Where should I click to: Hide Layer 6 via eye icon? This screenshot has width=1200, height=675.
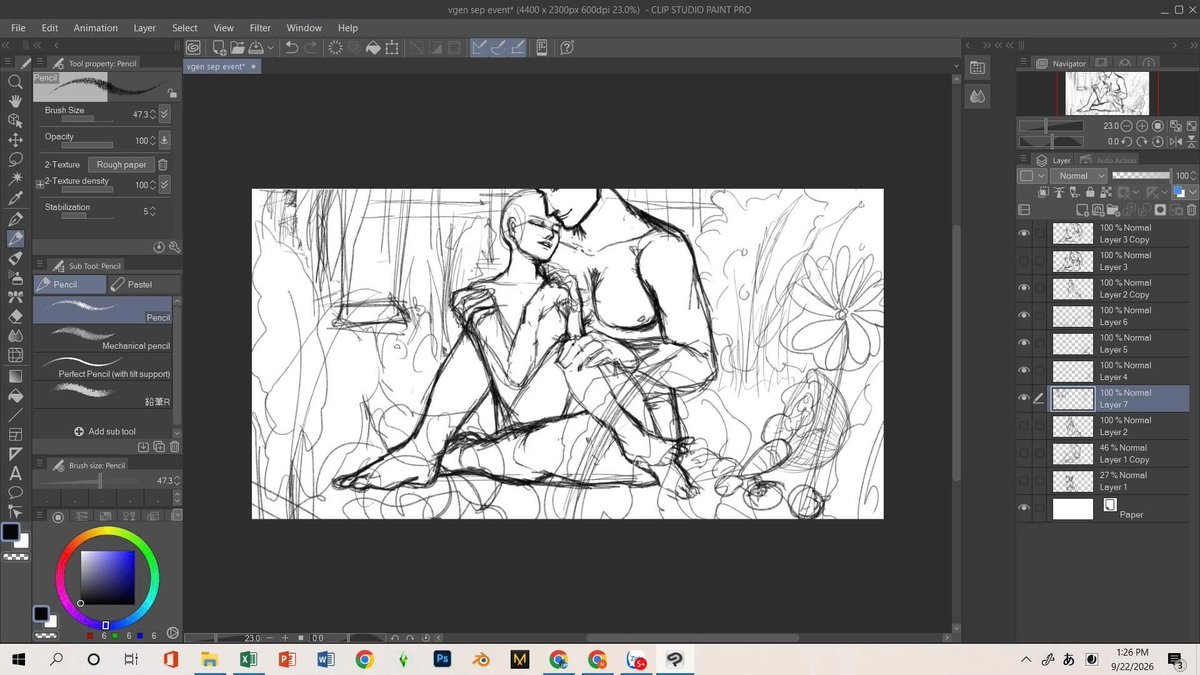point(1023,316)
